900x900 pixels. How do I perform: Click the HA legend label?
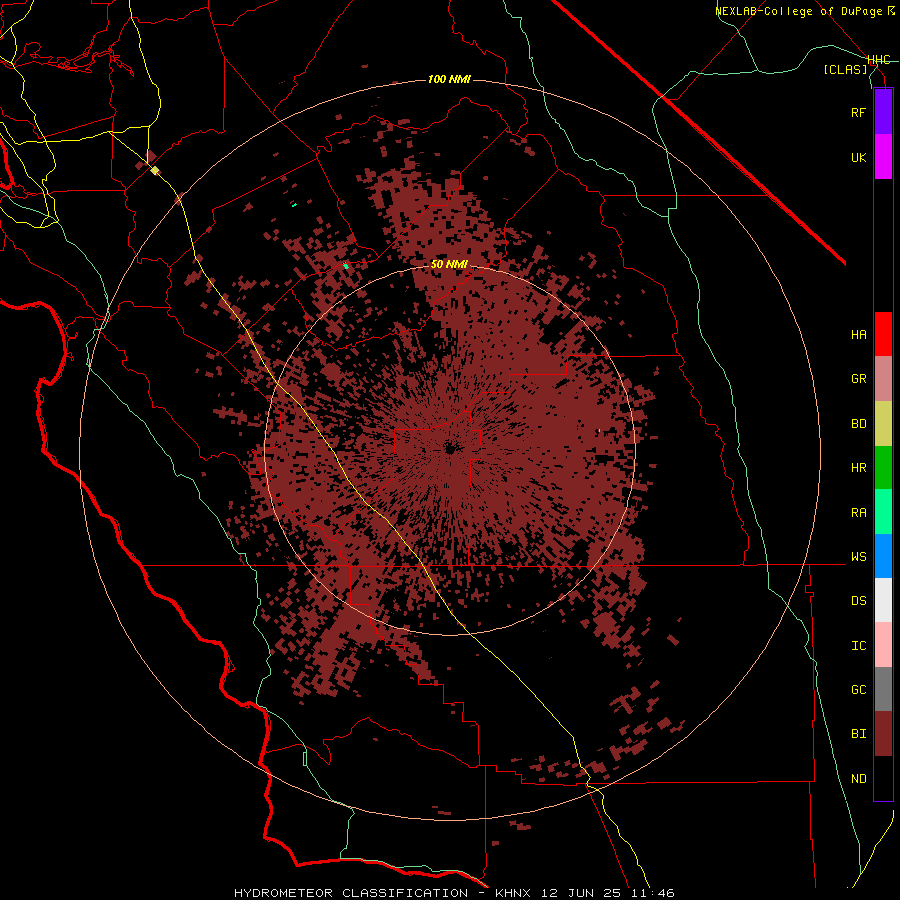coord(859,335)
